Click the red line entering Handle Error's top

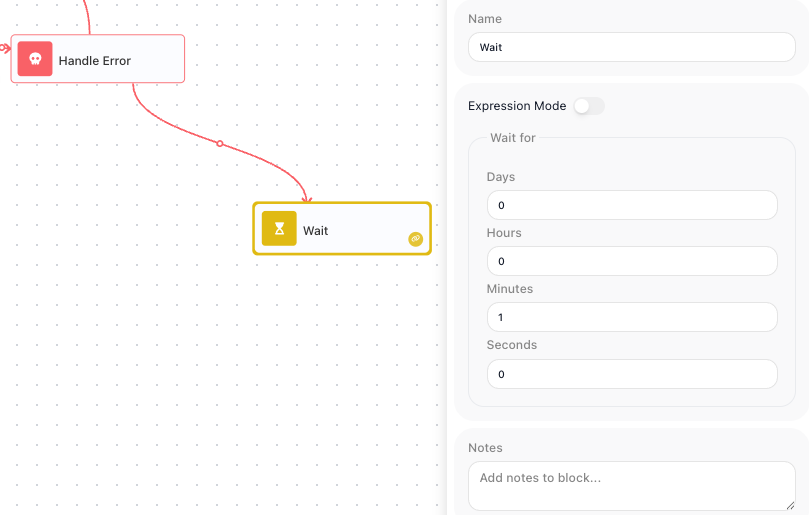(x=86, y=17)
